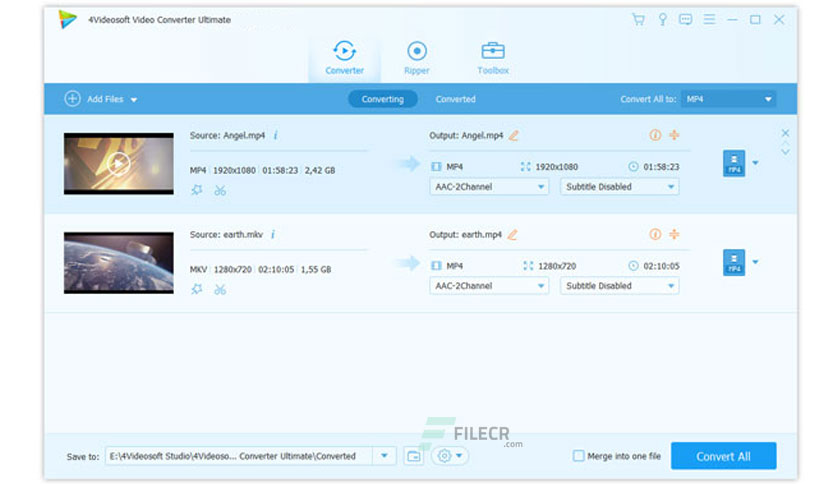Open the AAC-2Channel dropdown for Angel.mp4

coord(489,187)
